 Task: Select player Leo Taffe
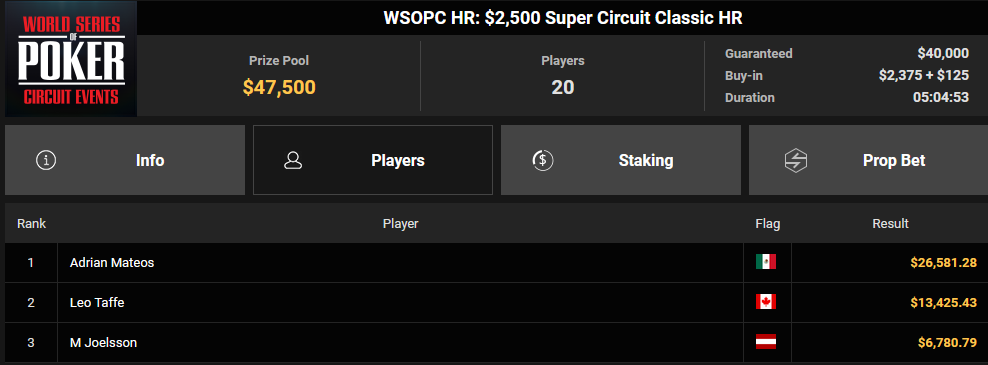click(x=97, y=303)
